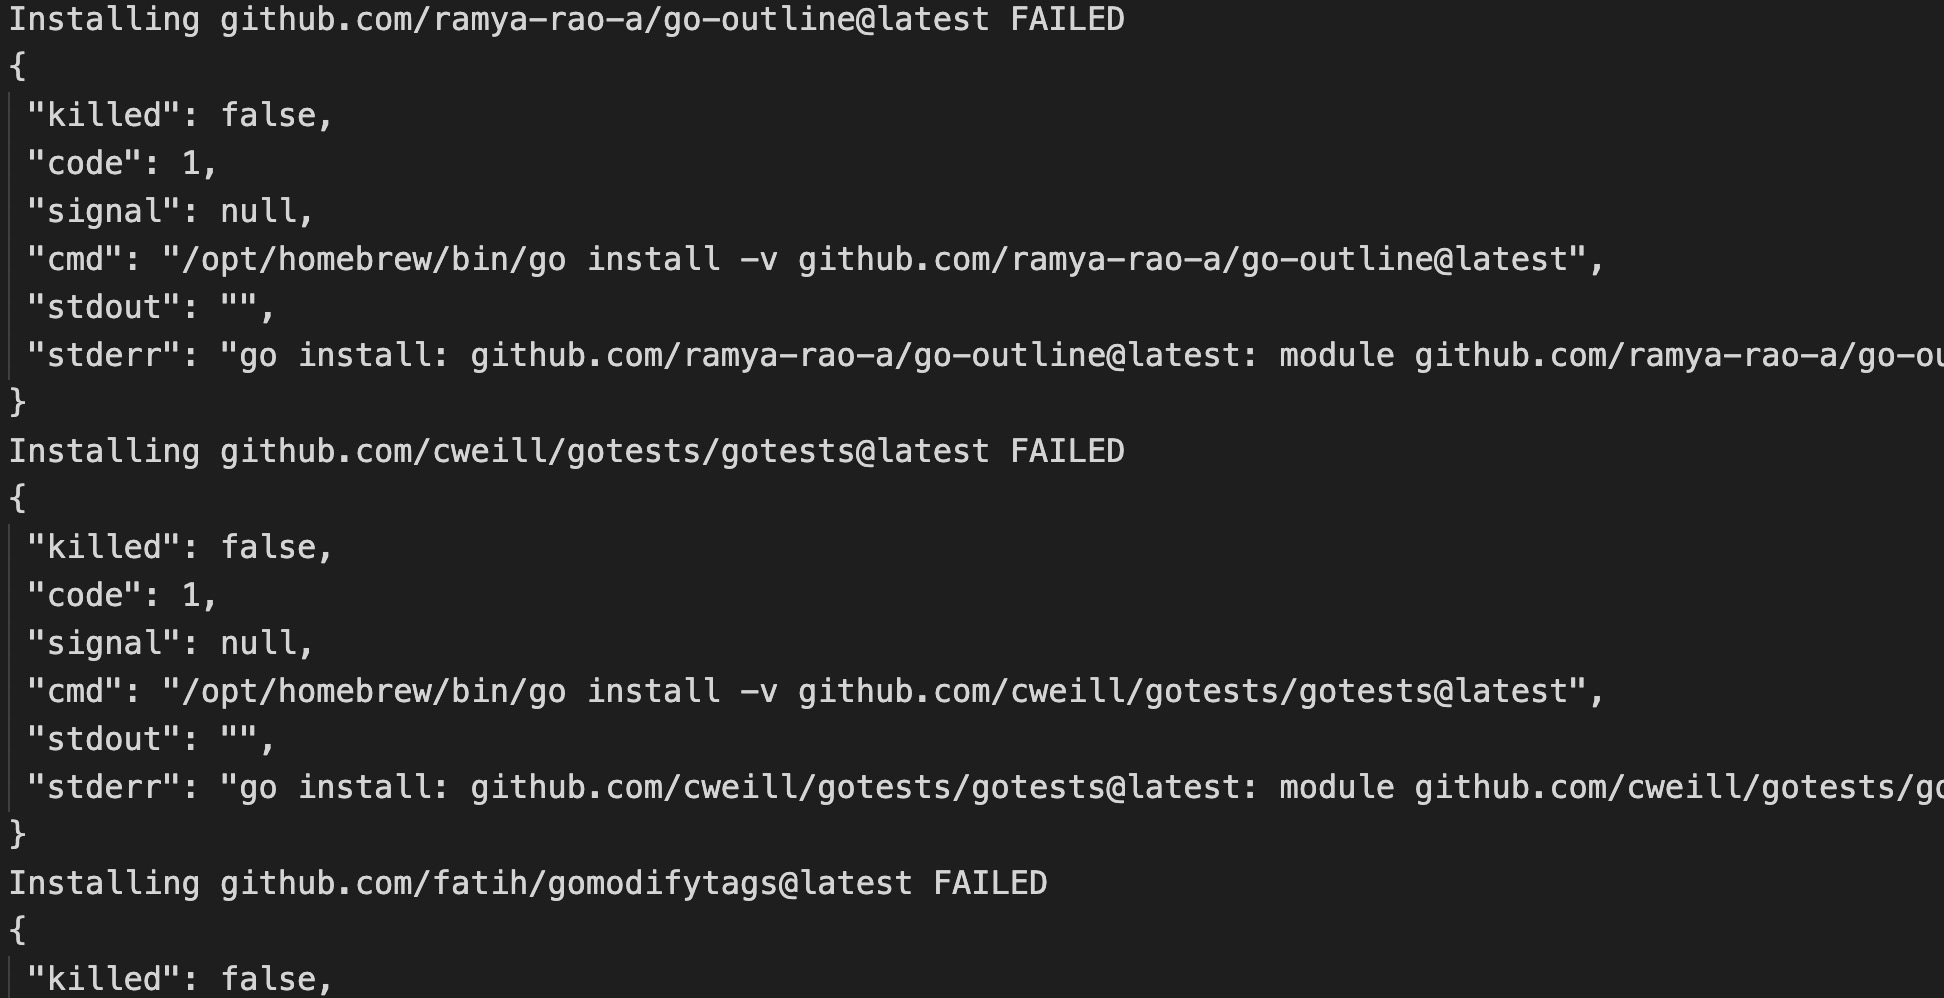Click the "killed": false line under gomodifytags
Screen dimensions: 1944x998
[180, 978]
